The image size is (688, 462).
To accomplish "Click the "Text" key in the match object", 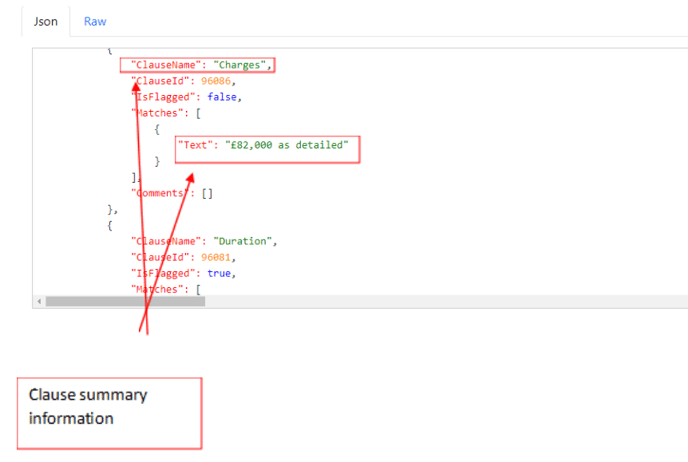I will click(195, 145).
